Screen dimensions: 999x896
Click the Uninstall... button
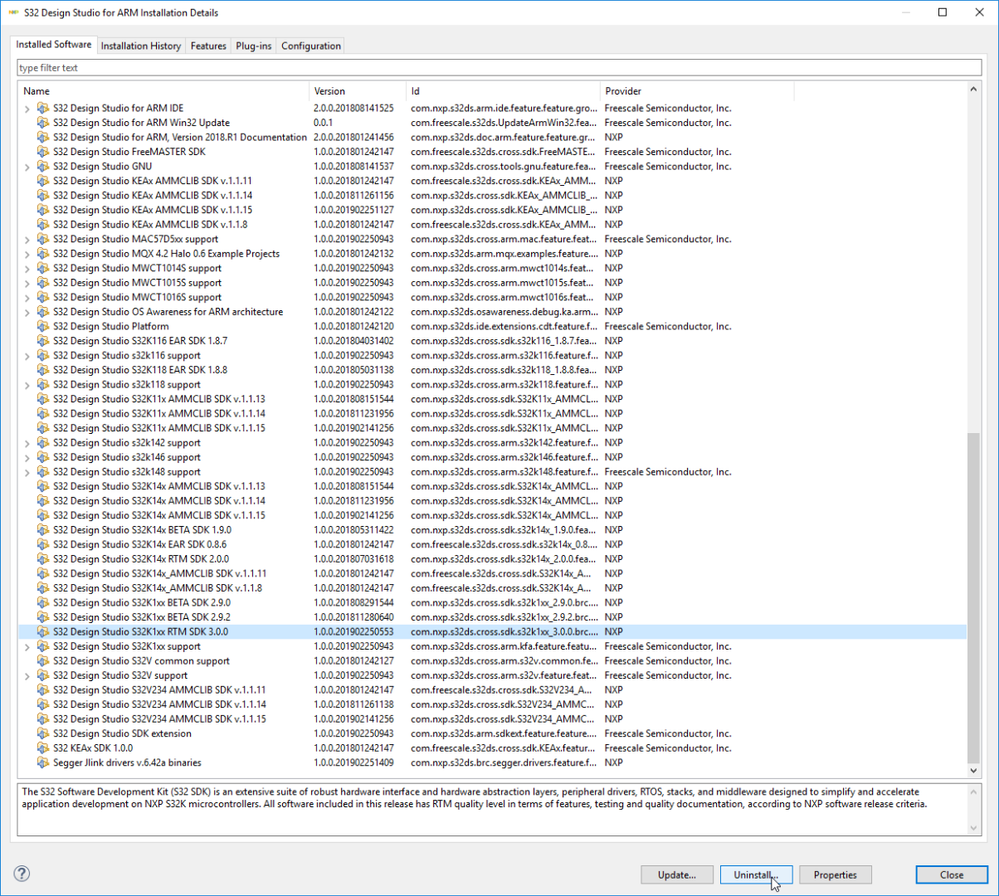pyautogui.click(x=756, y=875)
